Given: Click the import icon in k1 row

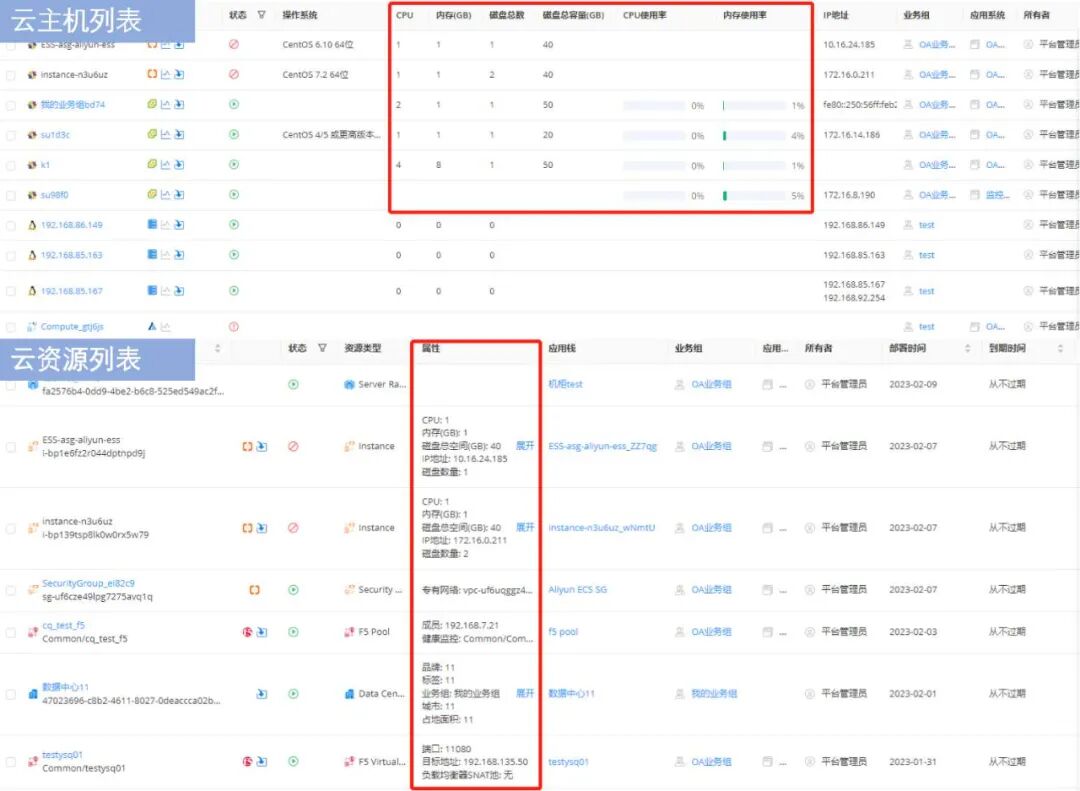Looking at the screenshot, I should point(179,165).
